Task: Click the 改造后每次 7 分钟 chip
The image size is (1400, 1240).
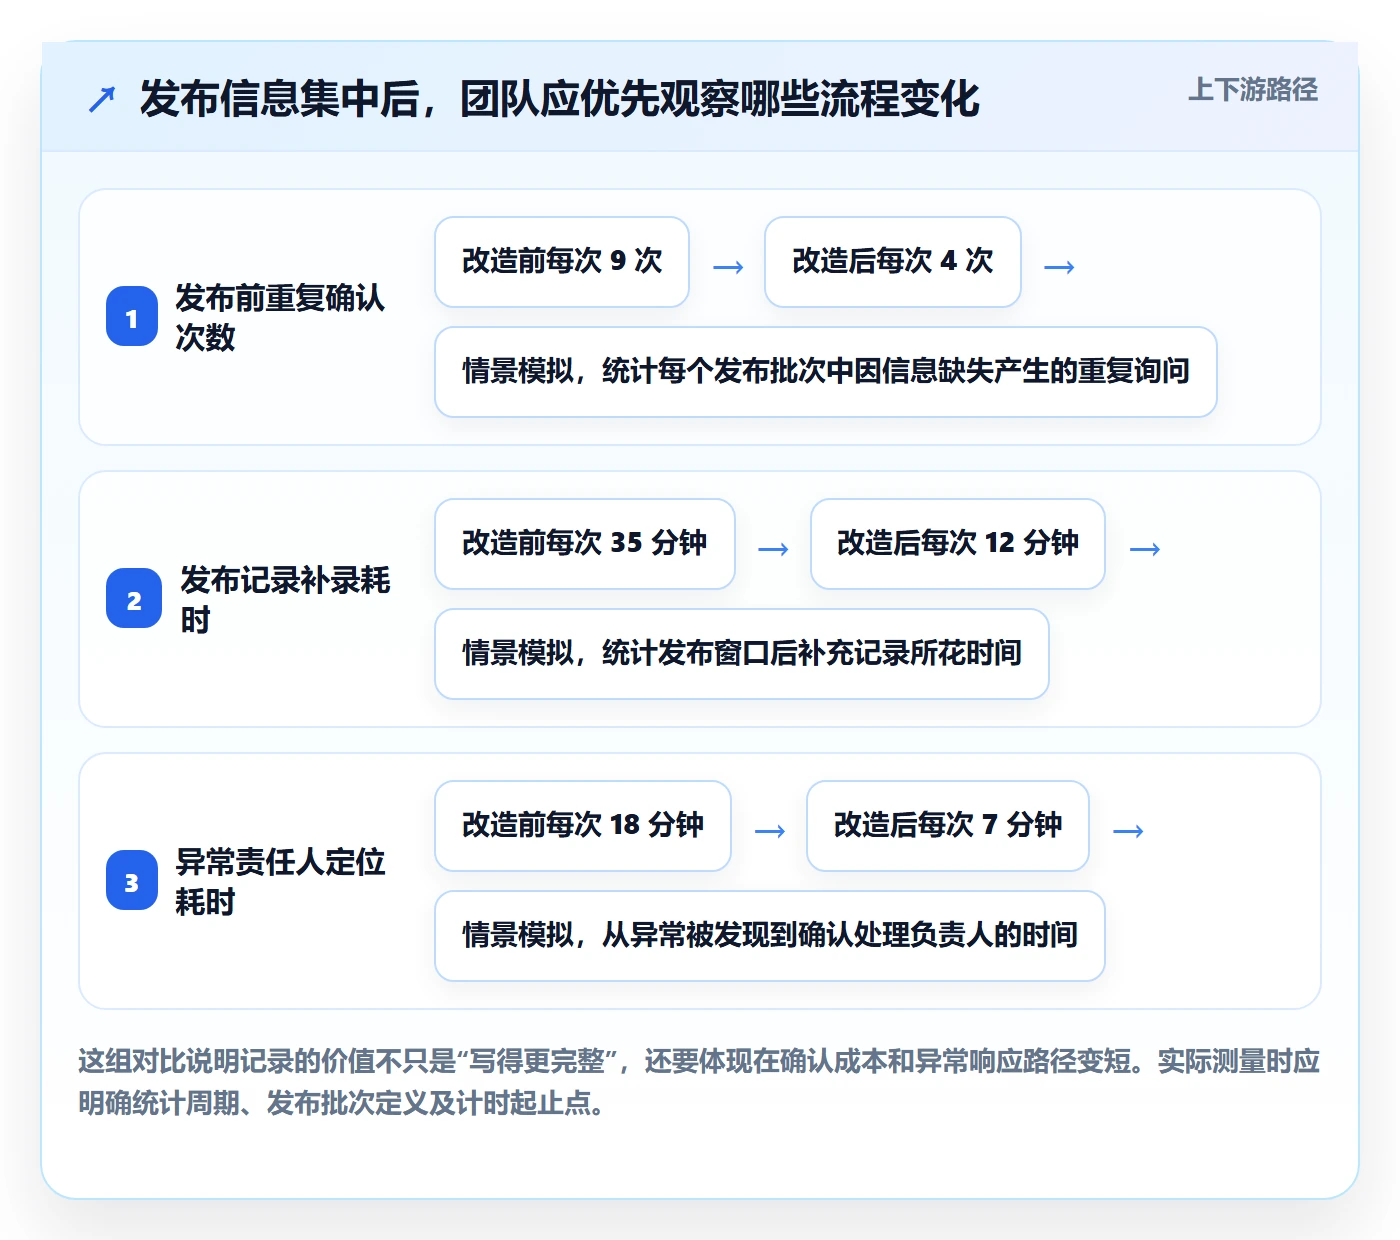Action: (948, 826)
